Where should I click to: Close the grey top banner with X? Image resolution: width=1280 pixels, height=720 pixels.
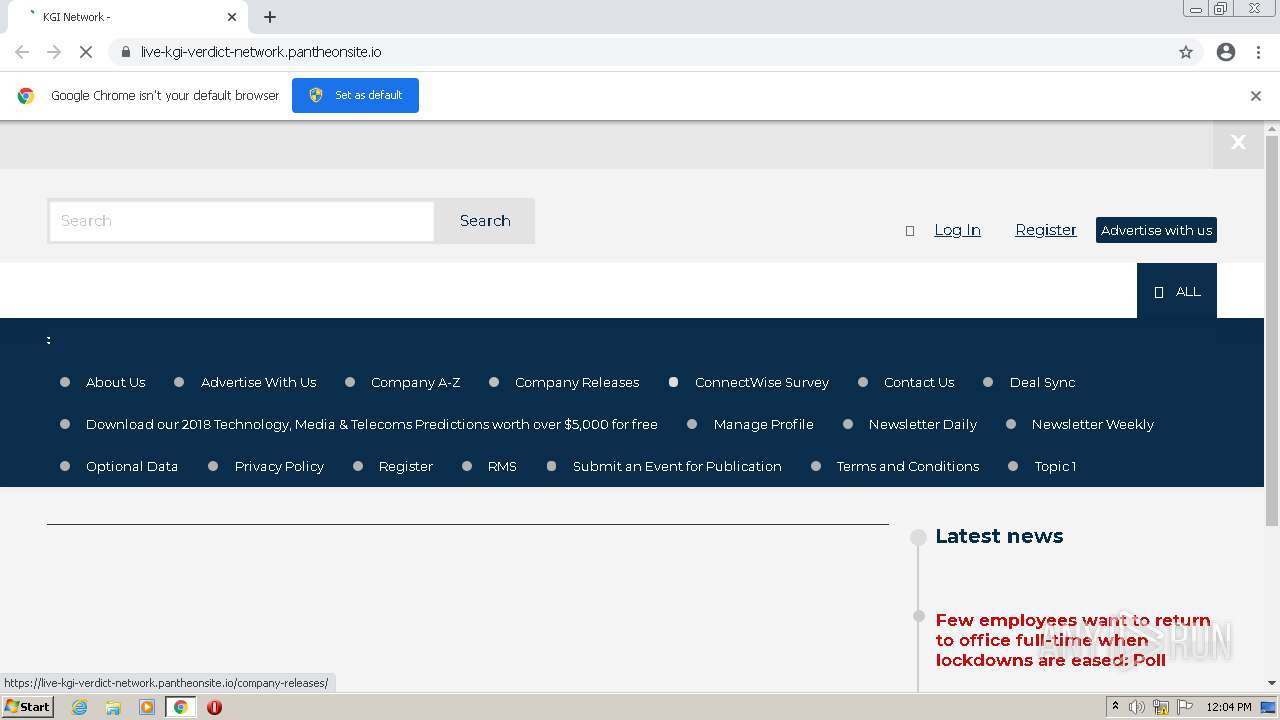(x=1238, y=142)
